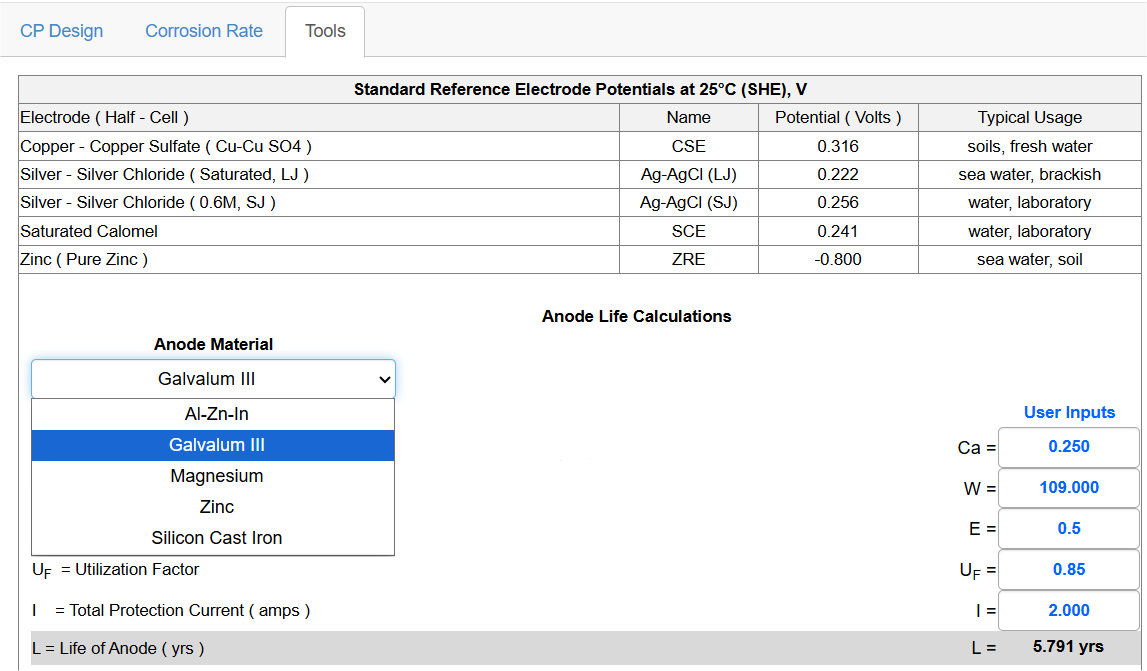Viewport: 1147px width, 671px height.
Task: Edit the Ca input field
Action: (1068, 447)
